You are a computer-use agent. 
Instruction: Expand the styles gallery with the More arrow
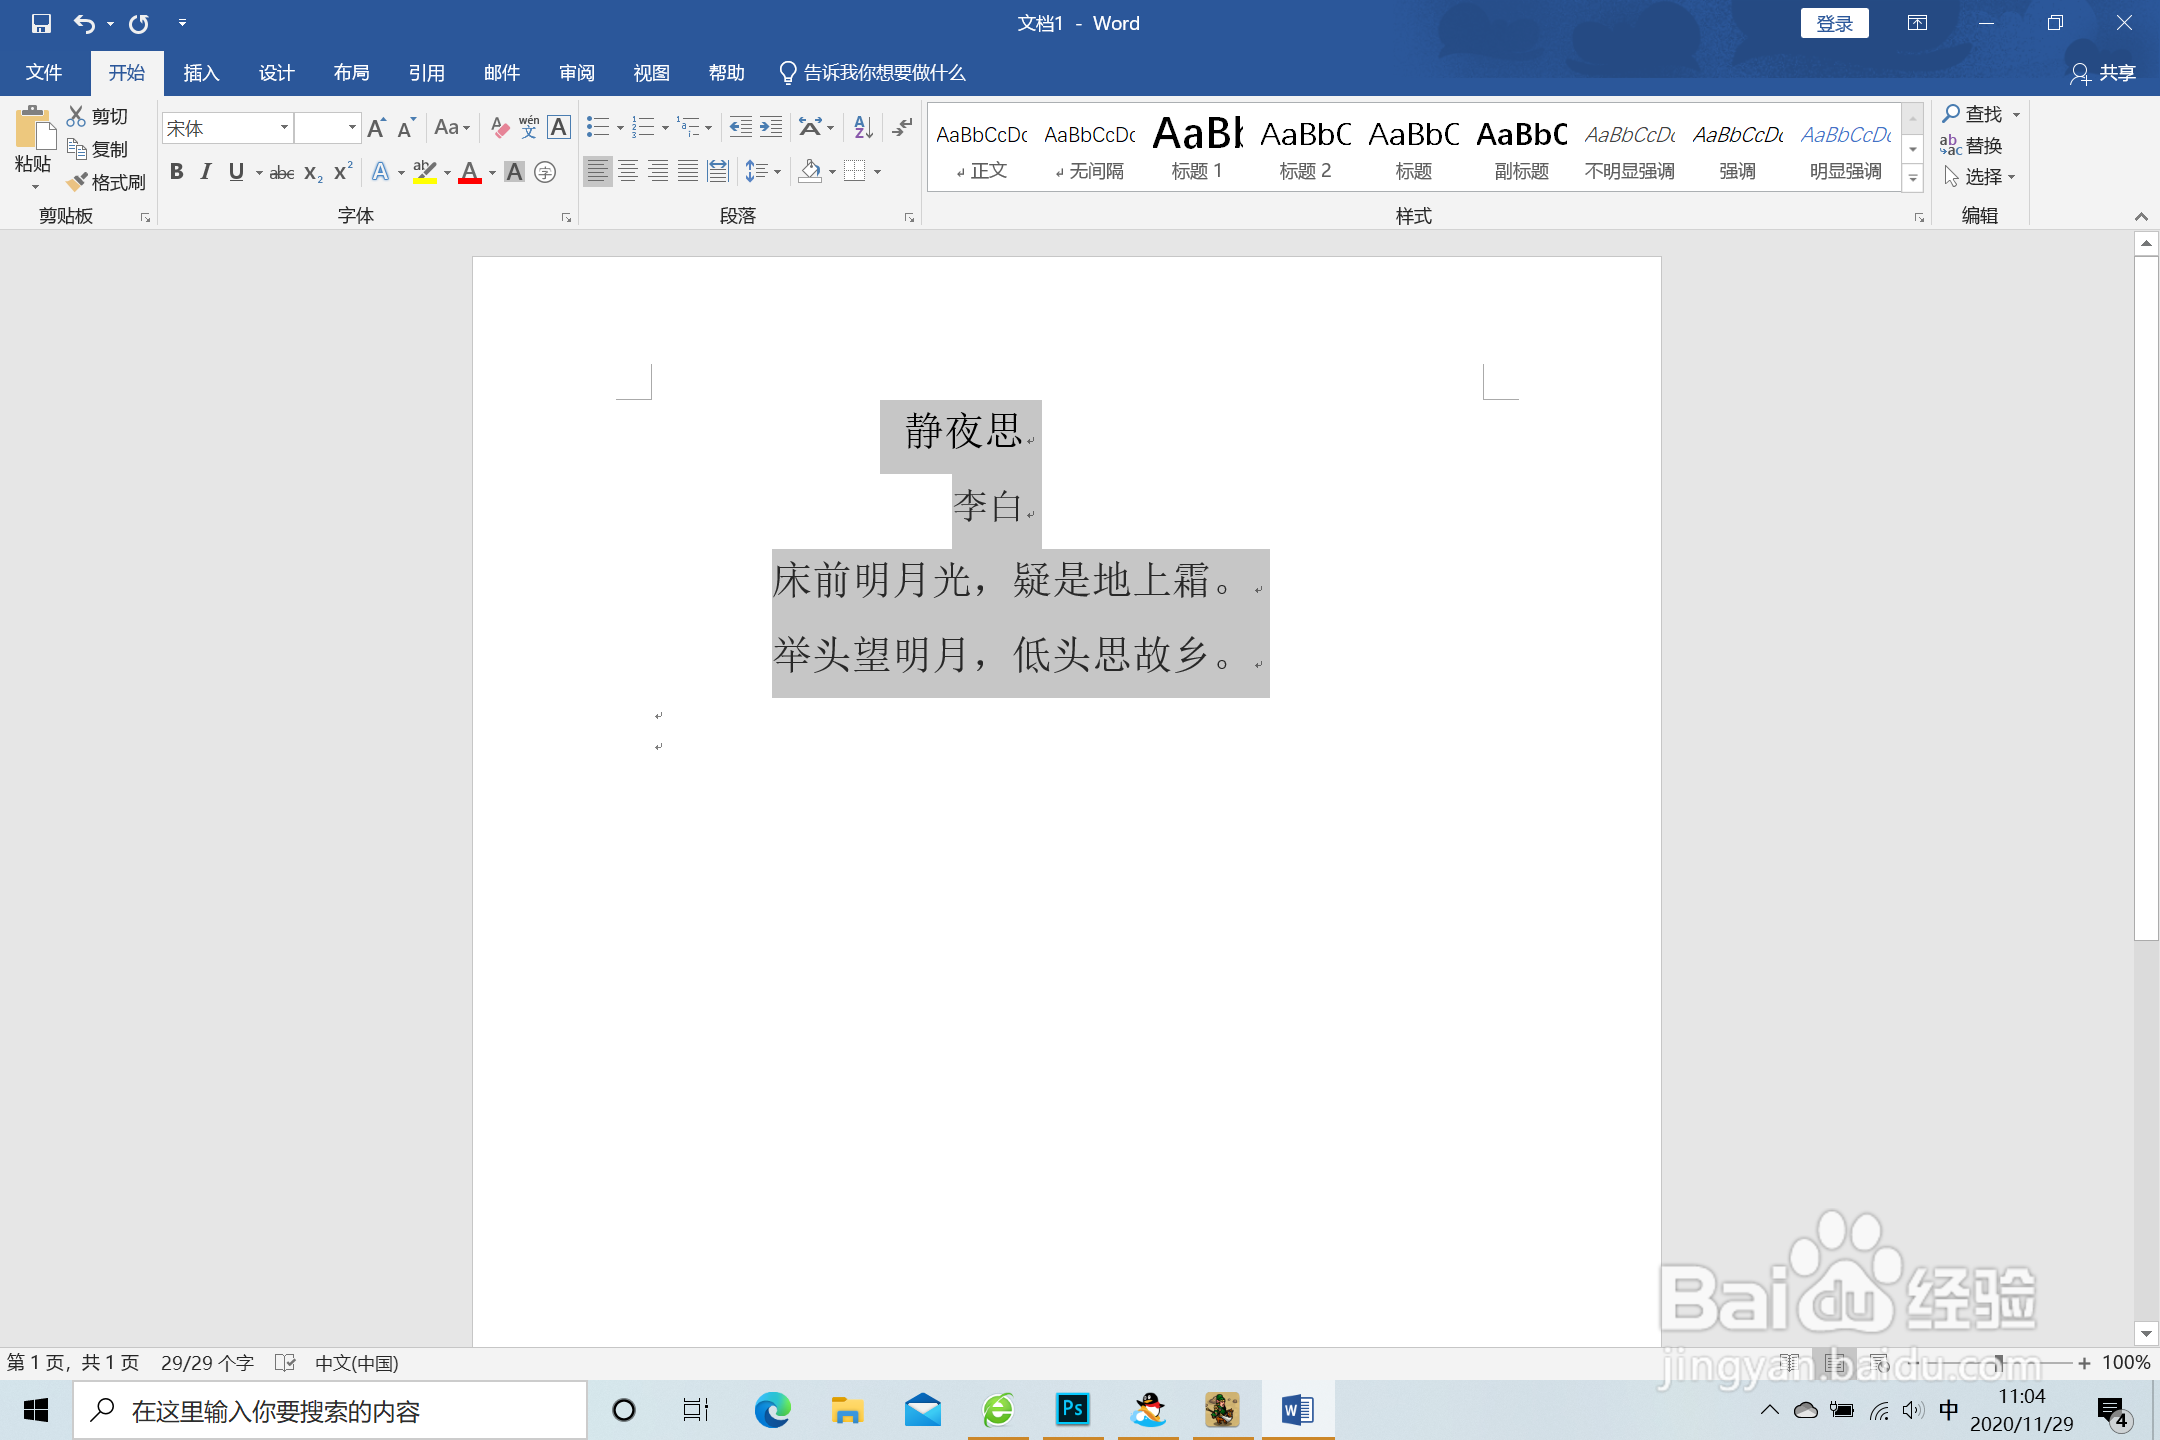point(1913,179)
